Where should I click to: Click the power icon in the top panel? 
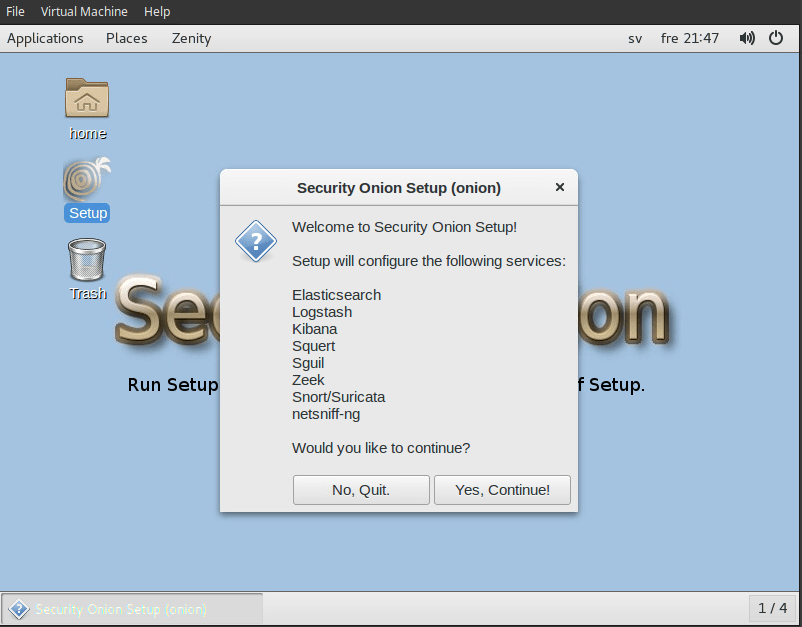click(776, 38)
